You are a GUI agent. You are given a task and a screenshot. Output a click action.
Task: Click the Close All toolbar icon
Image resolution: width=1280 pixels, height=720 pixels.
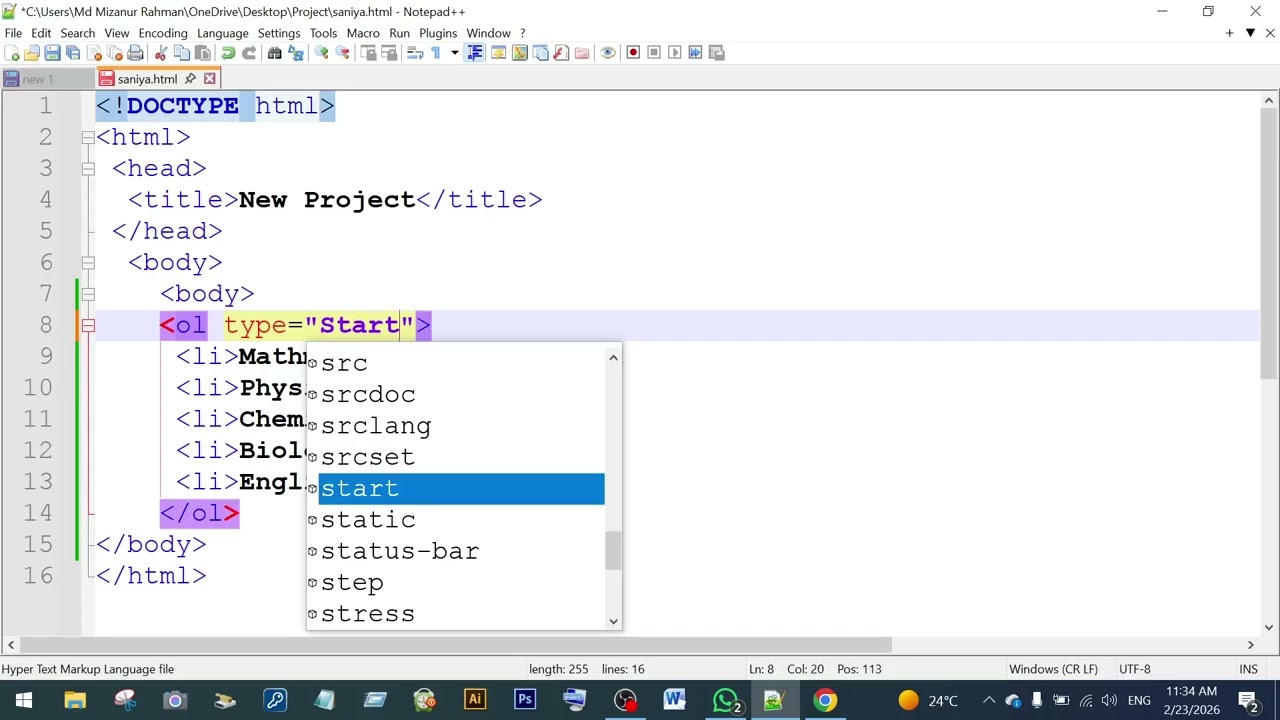[x=115, y=53]
